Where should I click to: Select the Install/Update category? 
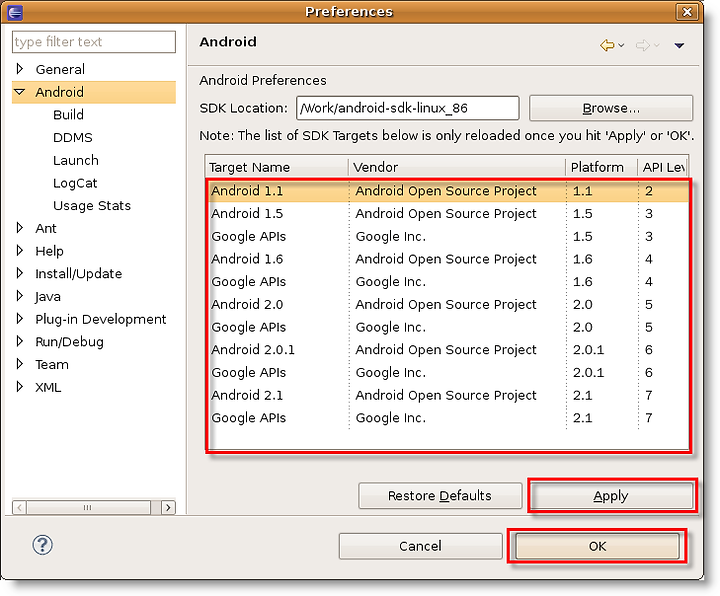tap(79, 274)
